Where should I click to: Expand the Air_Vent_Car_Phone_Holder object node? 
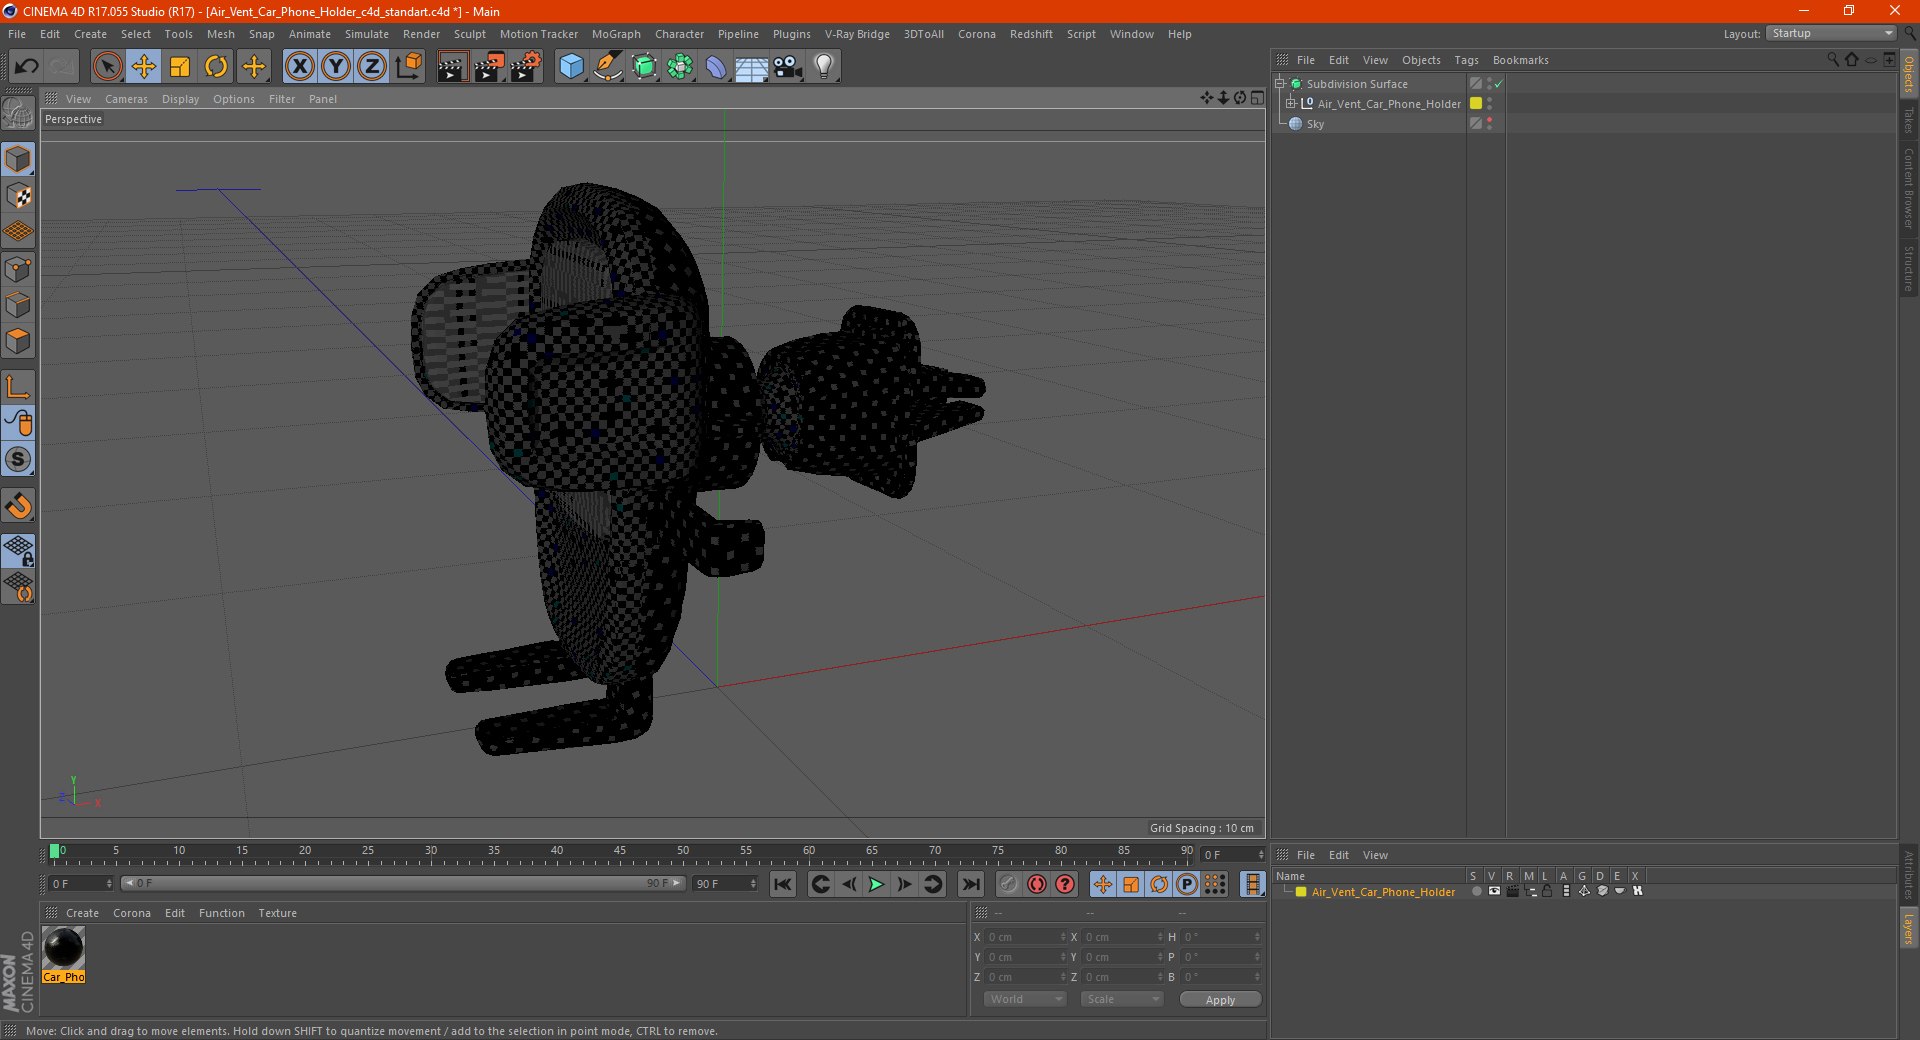(x=1291, y=104)
